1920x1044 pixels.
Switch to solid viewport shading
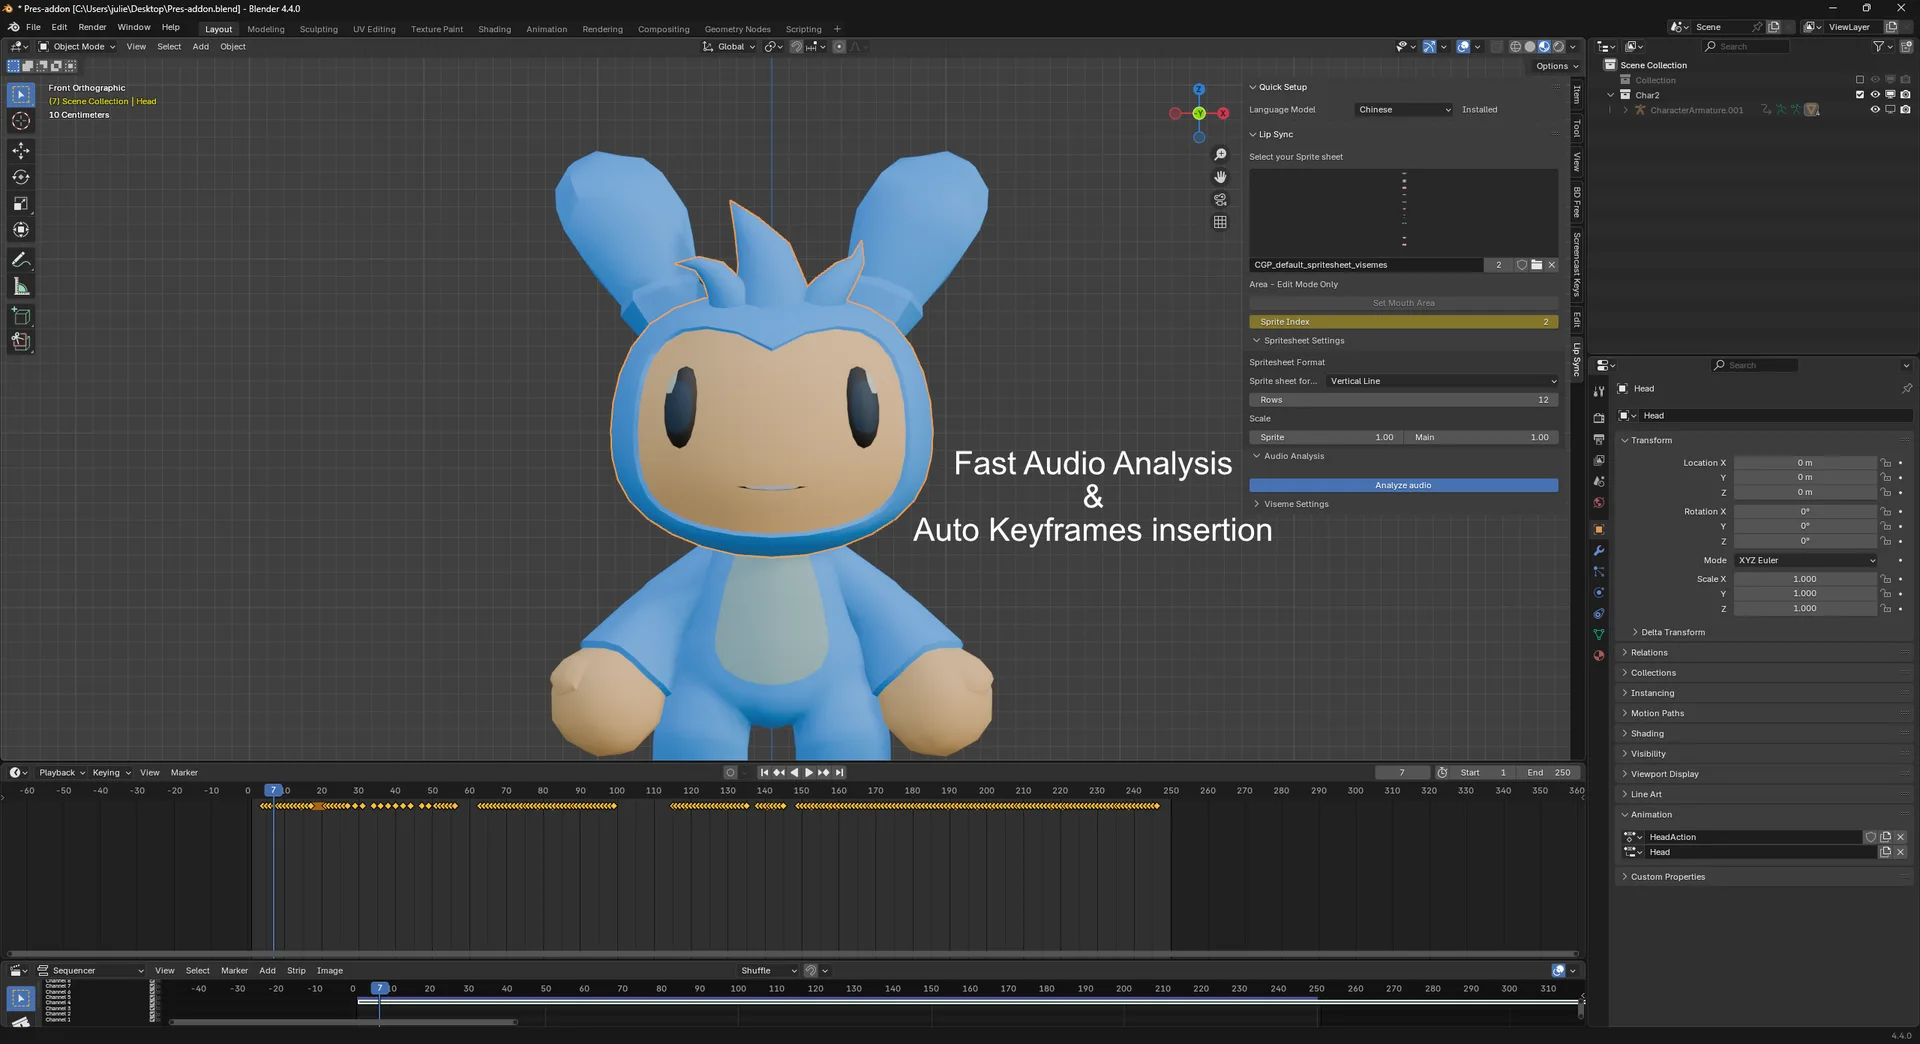pyautogui.click(x=1529, y=46)
